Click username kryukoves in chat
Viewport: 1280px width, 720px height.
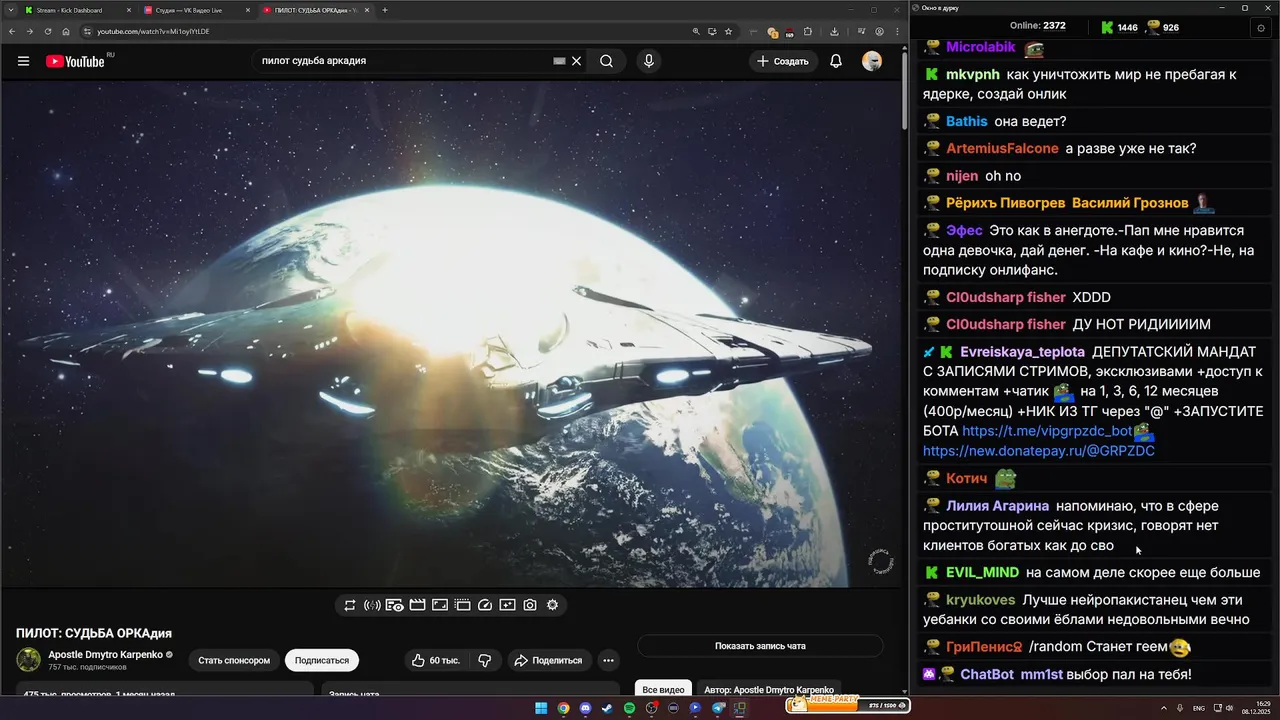coord(980,600)
